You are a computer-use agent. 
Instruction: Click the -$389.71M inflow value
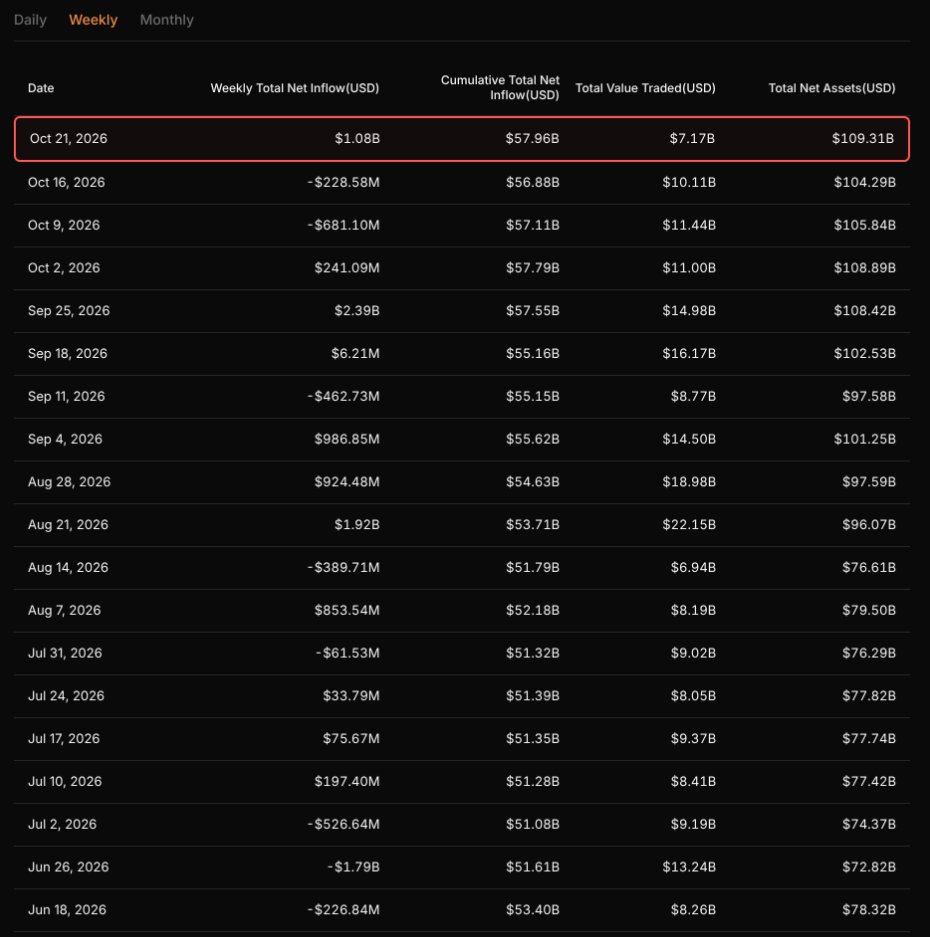343,568
